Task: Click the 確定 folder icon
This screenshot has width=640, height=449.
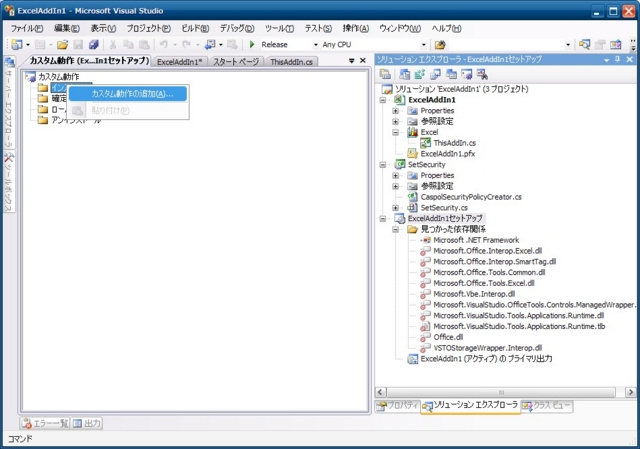Action: (x=43, y=98)
